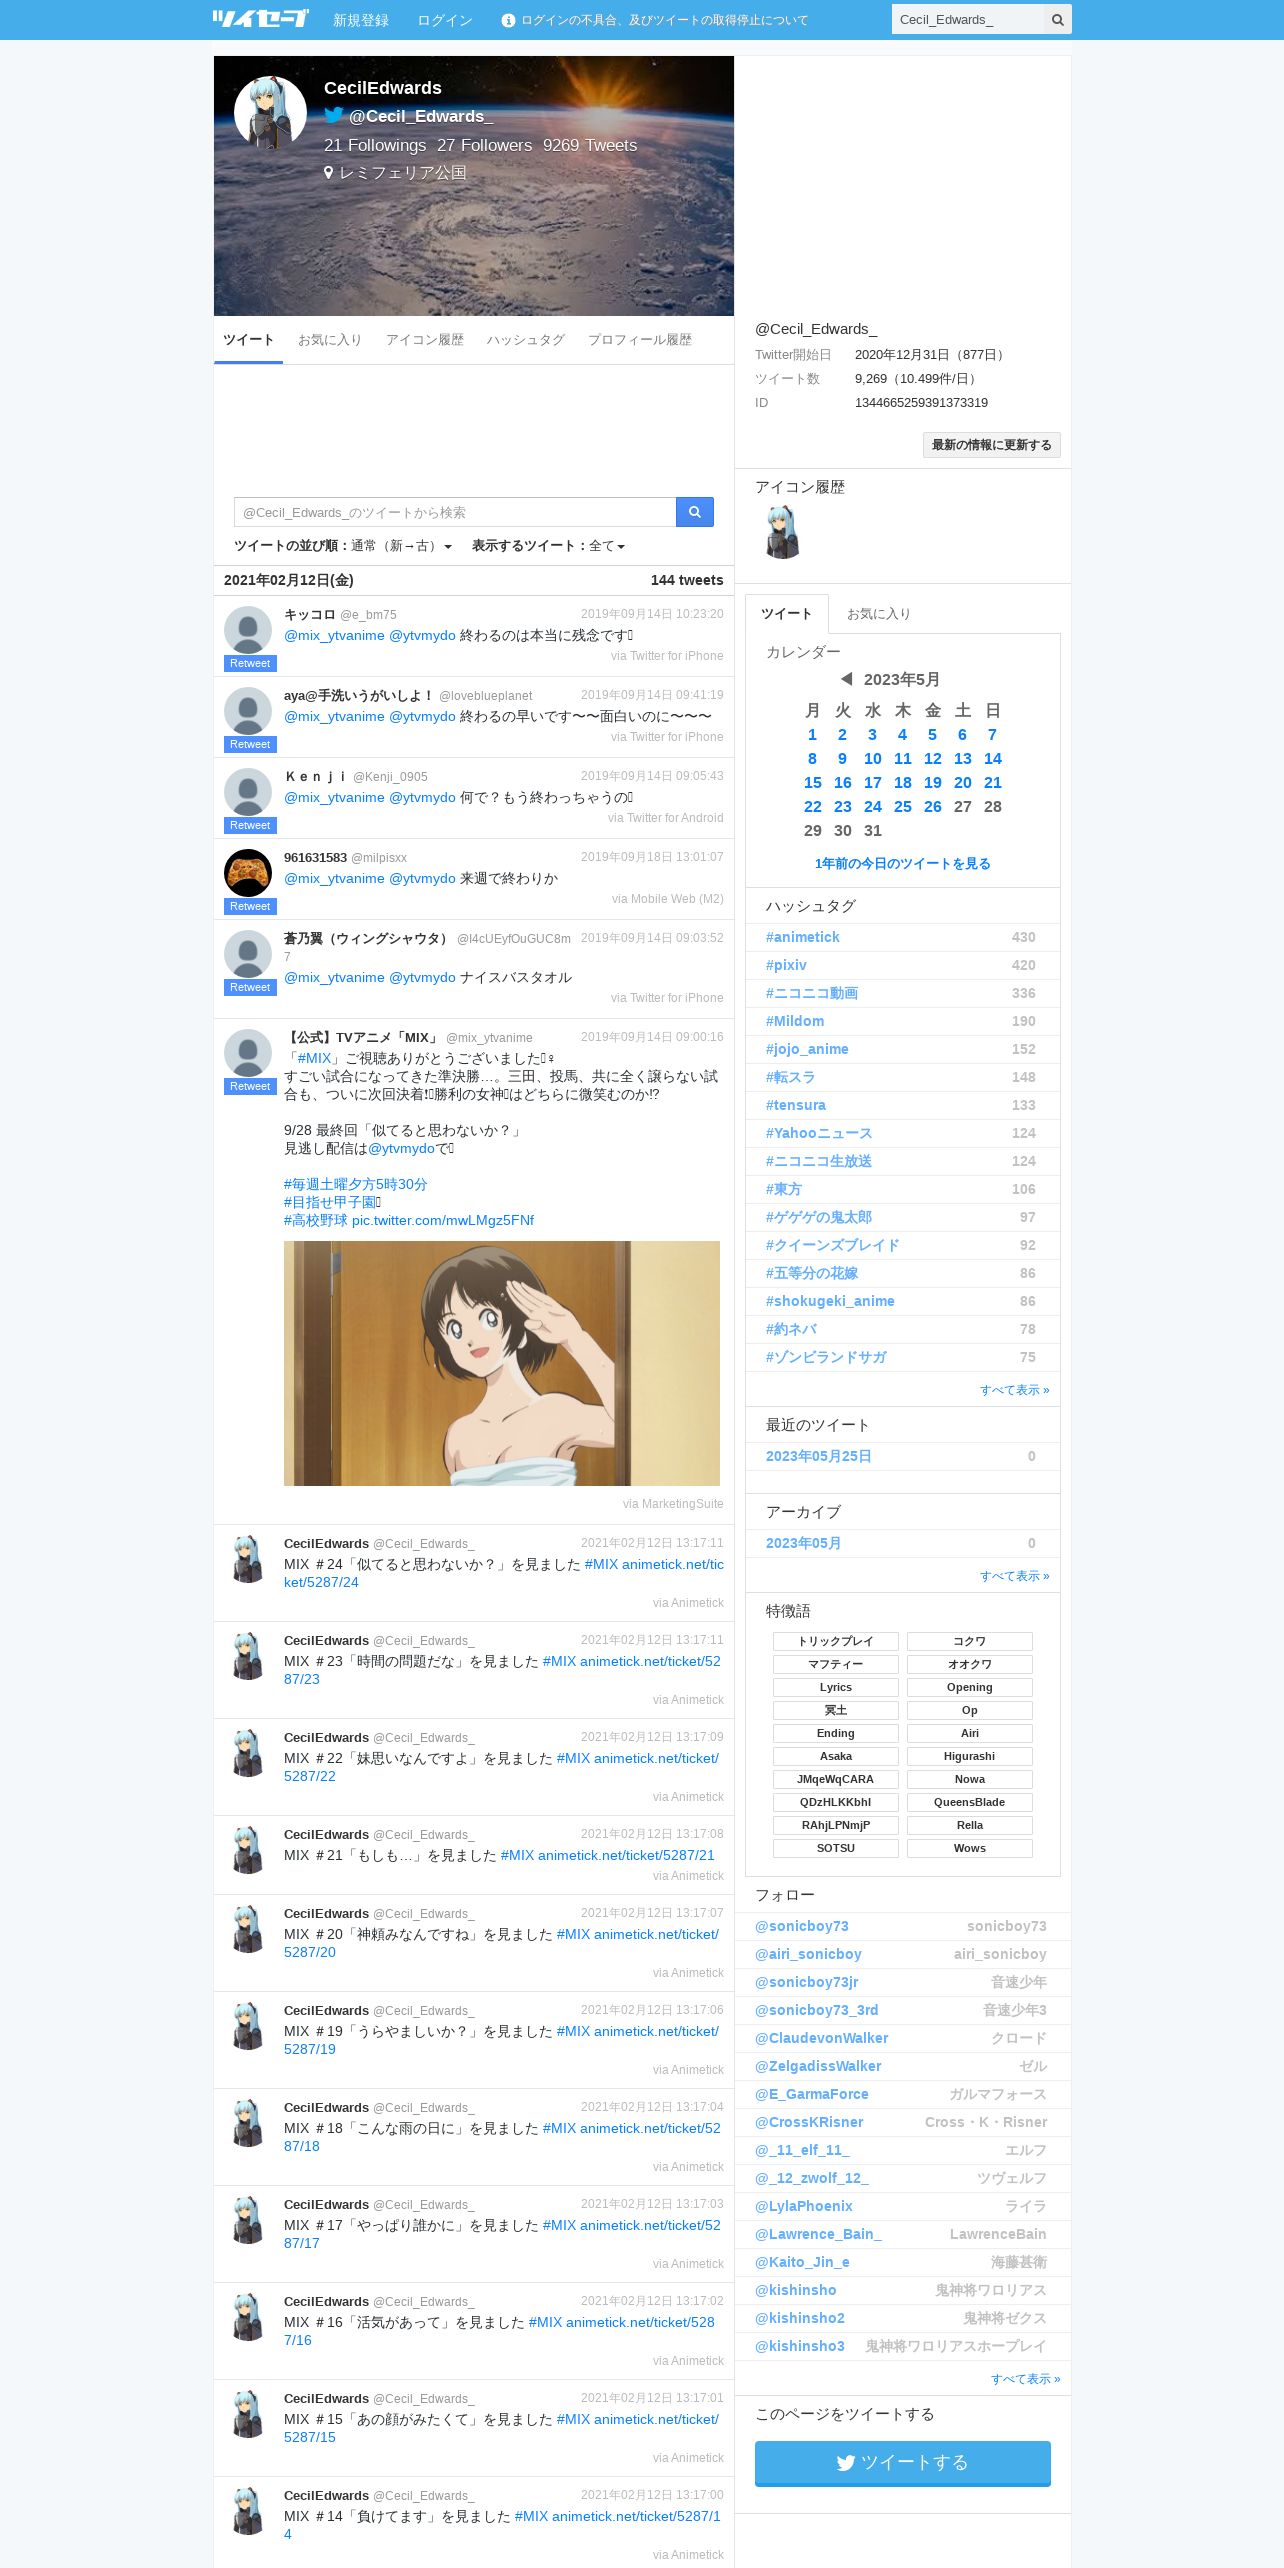Switch to プロフィール履歴 tab
The image size is (1284, 2568).
coord(640,340)
